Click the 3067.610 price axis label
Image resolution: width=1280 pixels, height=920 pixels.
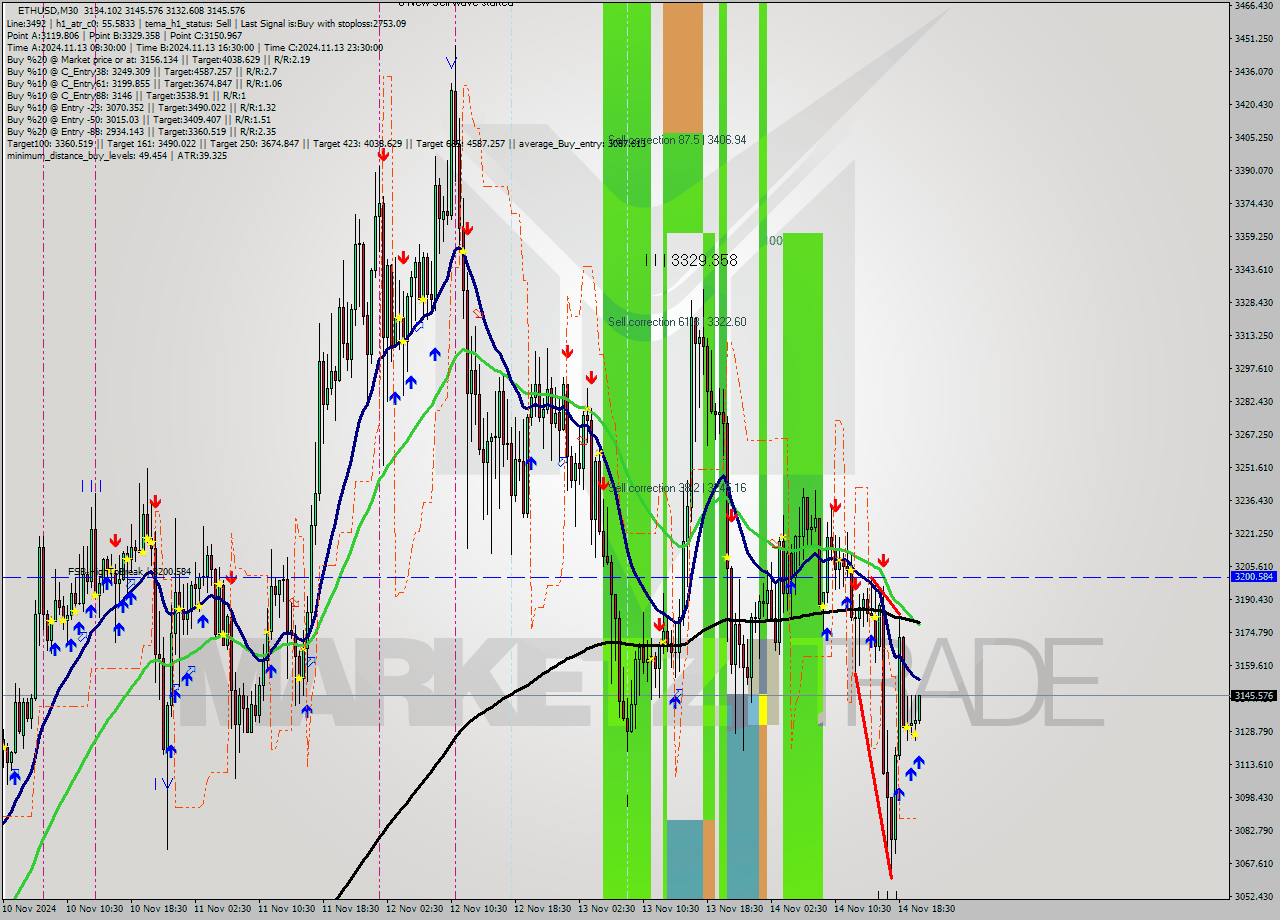1253,863
